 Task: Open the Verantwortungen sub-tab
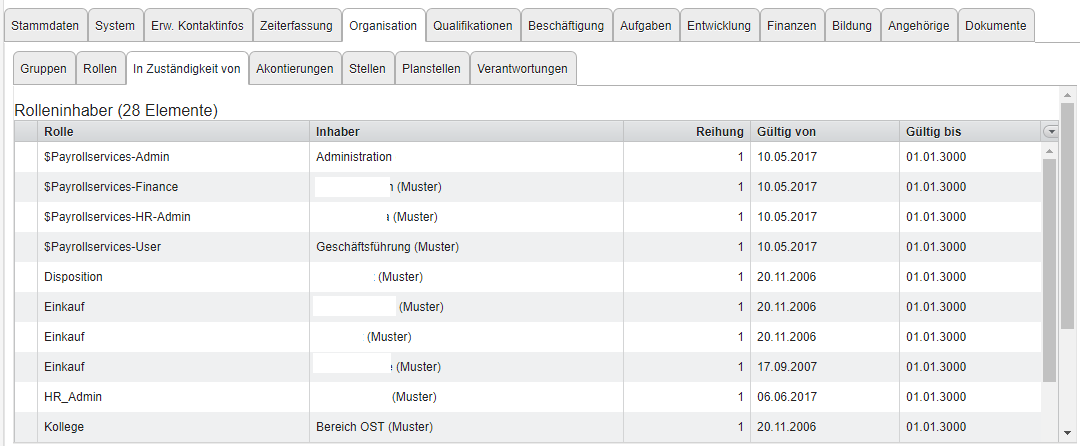tap(523, 69)
